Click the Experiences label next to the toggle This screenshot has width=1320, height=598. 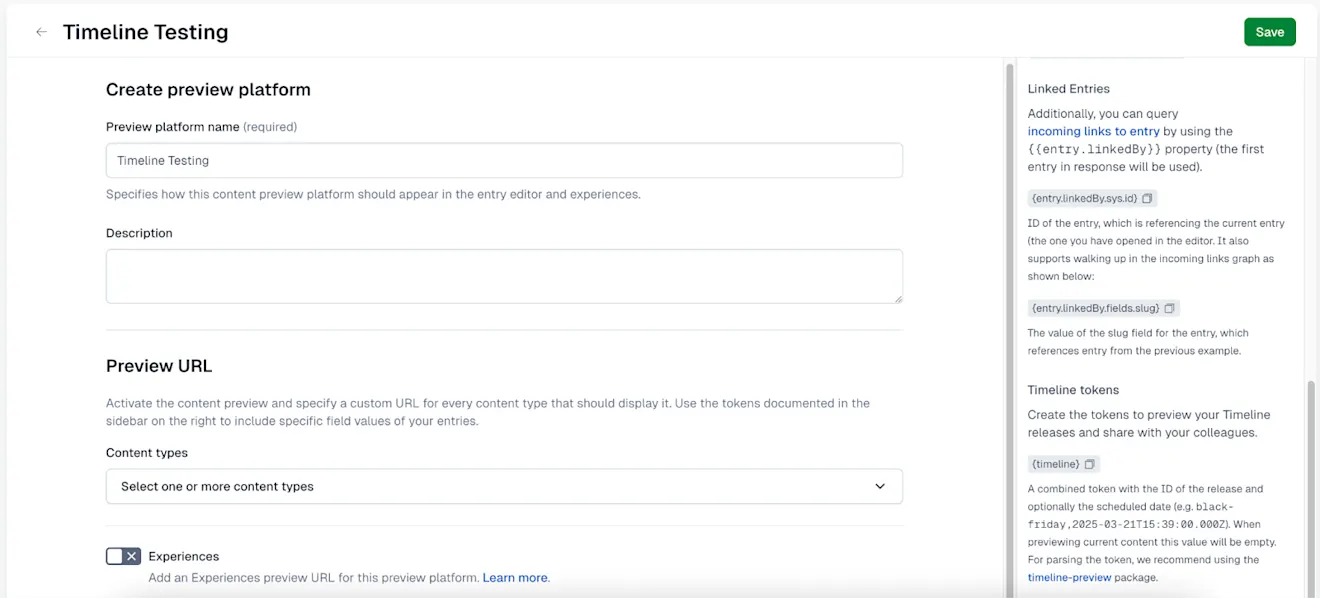184,556
